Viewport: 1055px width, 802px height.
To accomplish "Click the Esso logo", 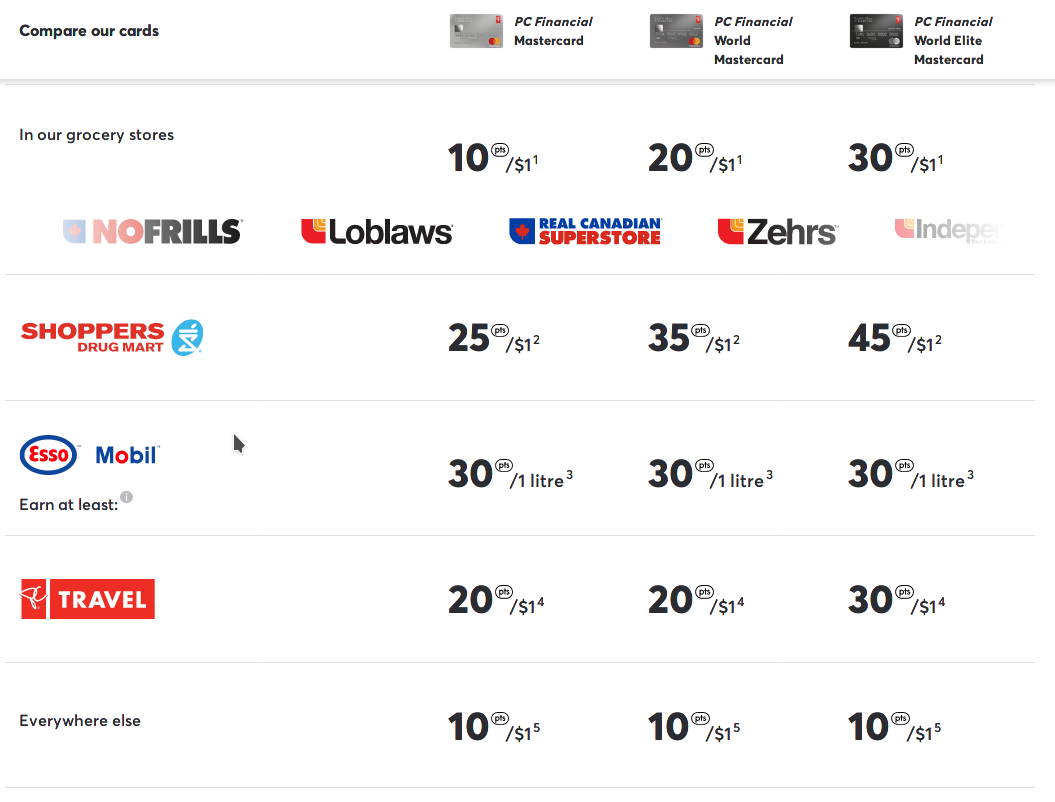I will (48, 455).
